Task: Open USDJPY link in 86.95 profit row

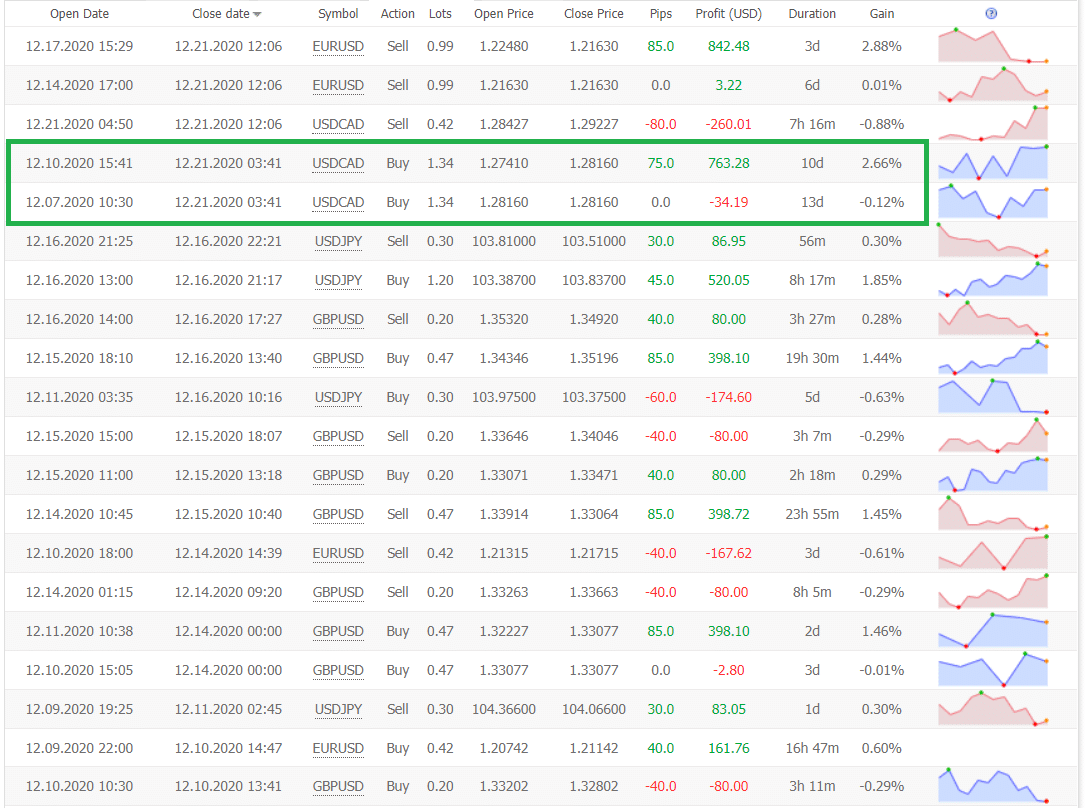Action: pyautogui.click(x=338, y=241)
